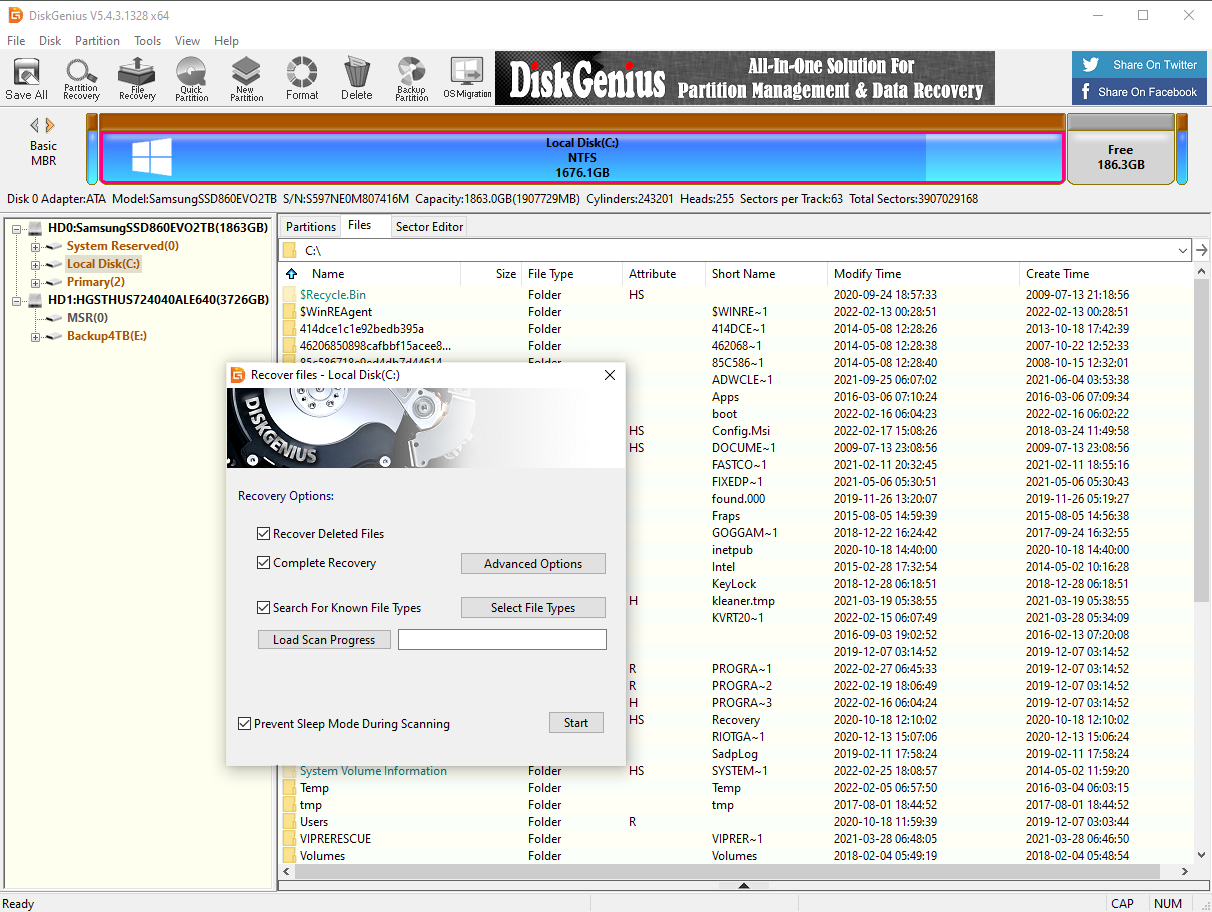Select the $WinREAgent folder icon

point(289,312)
